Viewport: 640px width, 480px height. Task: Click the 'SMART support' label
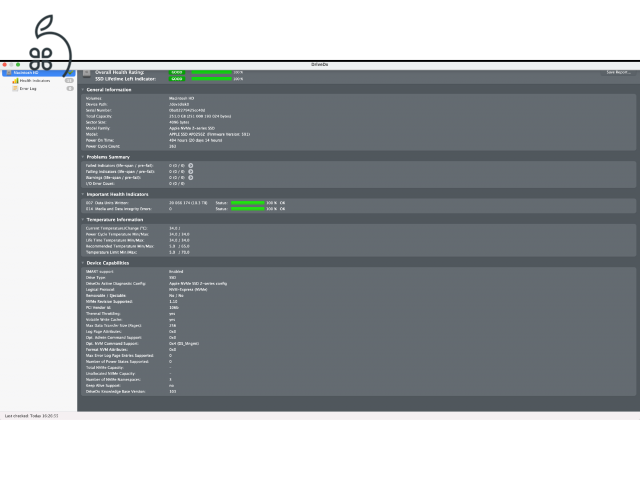coord(100,271)
